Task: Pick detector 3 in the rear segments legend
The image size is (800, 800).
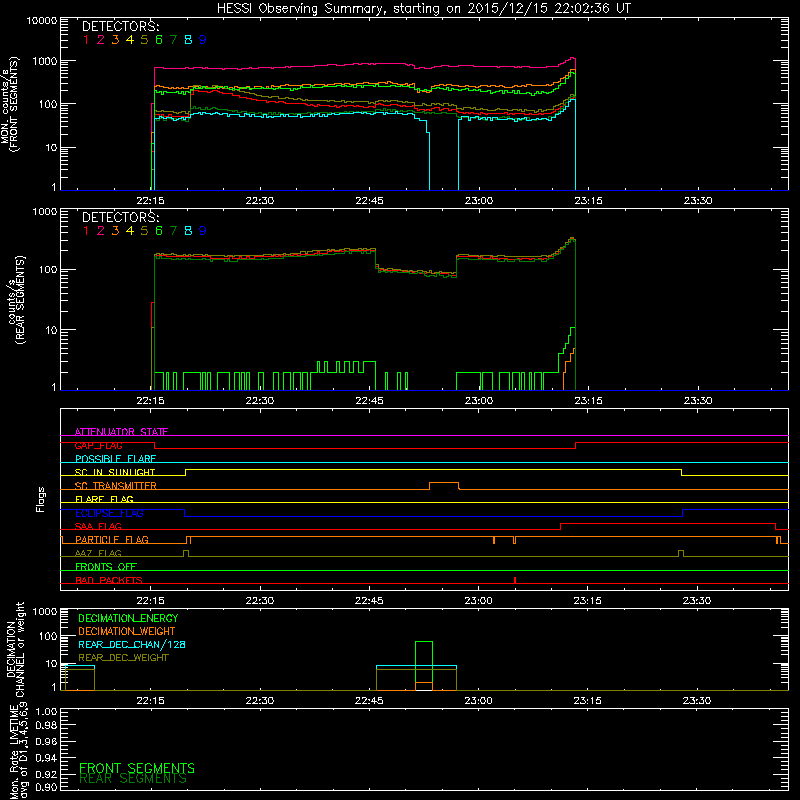Action: tap(115, 231)
